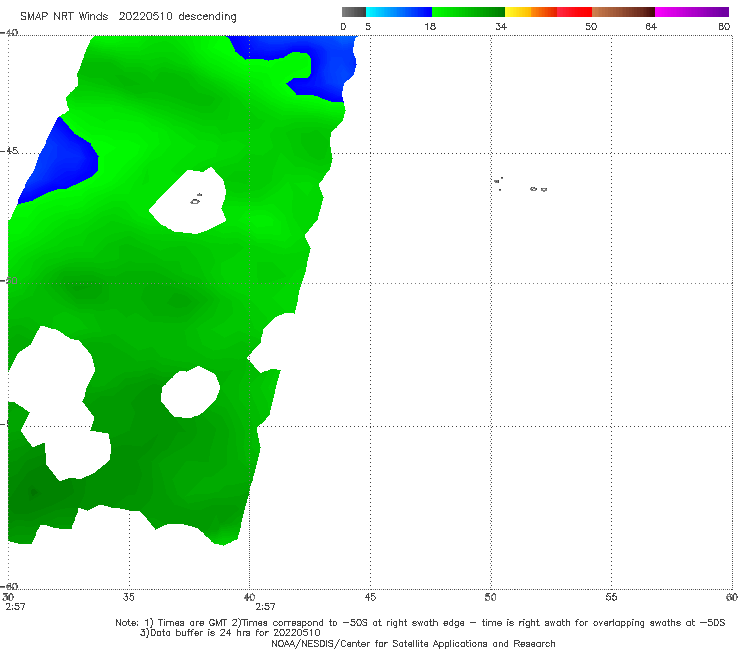Viewport: 740px width, 650px height.
Task: Click longitude axis label "40"
Action: pyautogui.click(x=249, y=597)
